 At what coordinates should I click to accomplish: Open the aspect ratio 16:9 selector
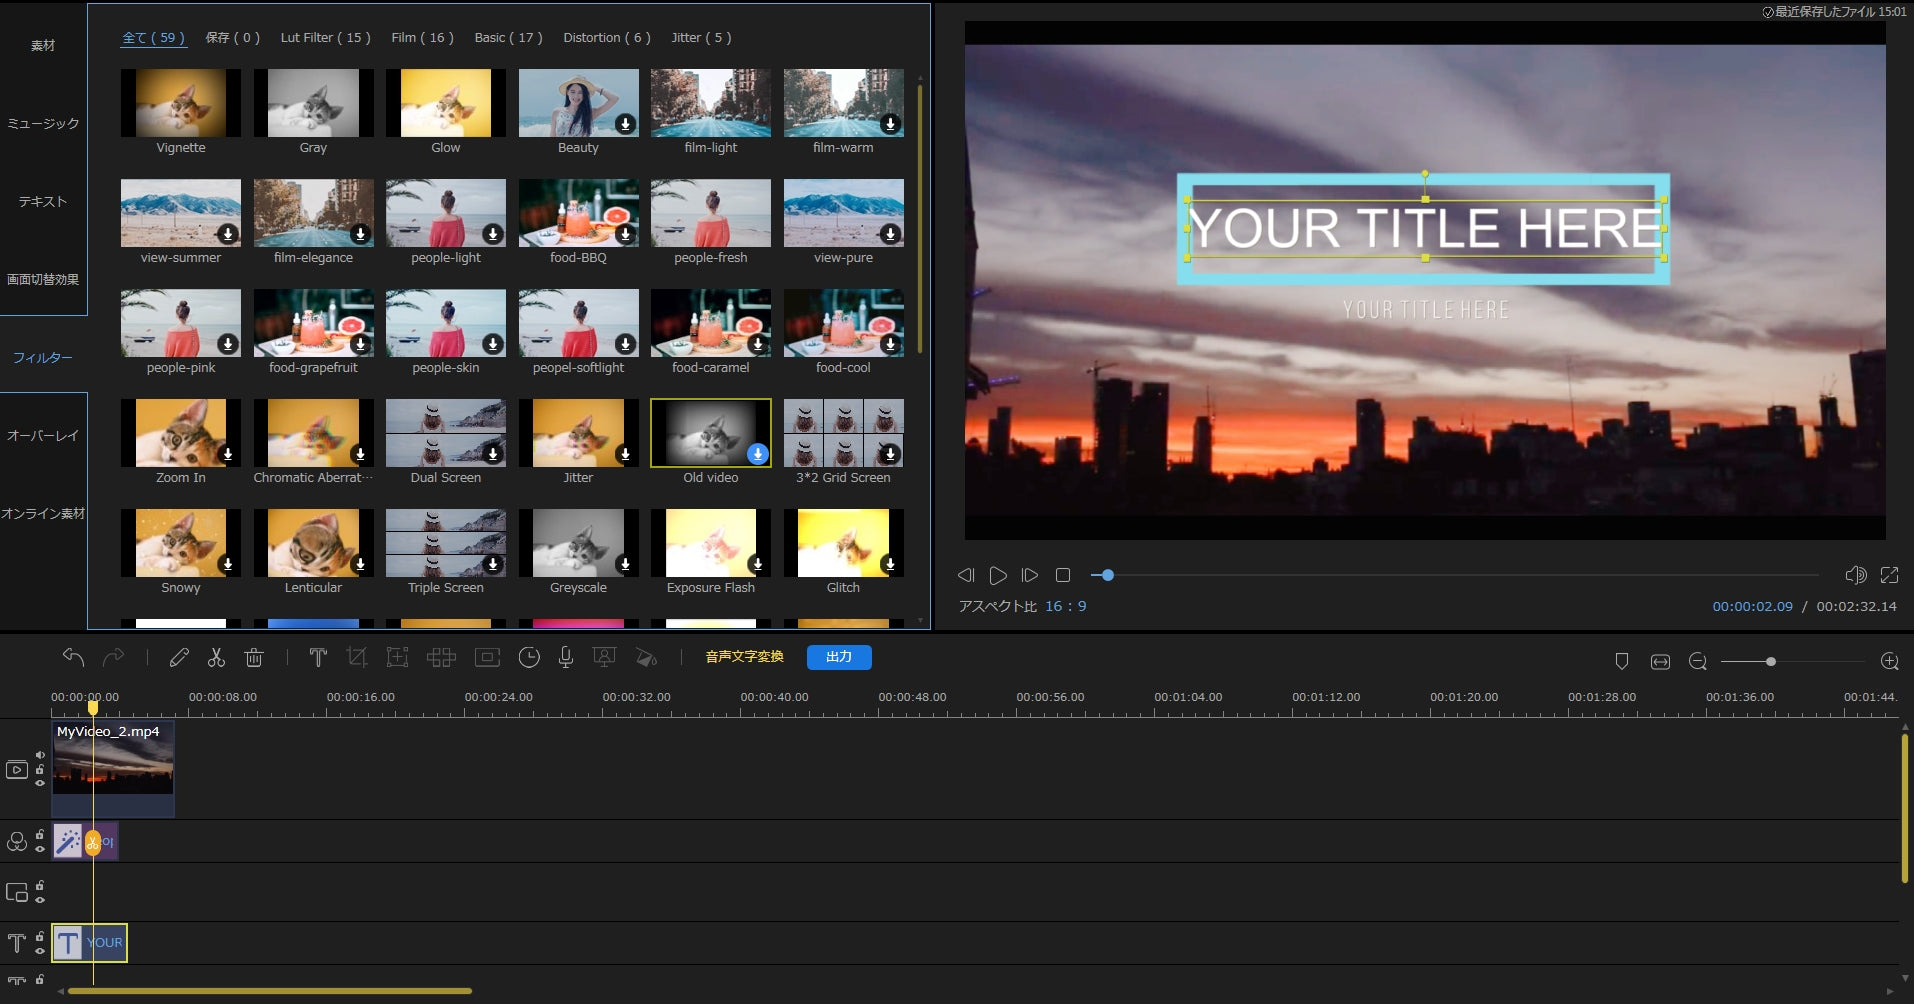[x=1065, y=606]
